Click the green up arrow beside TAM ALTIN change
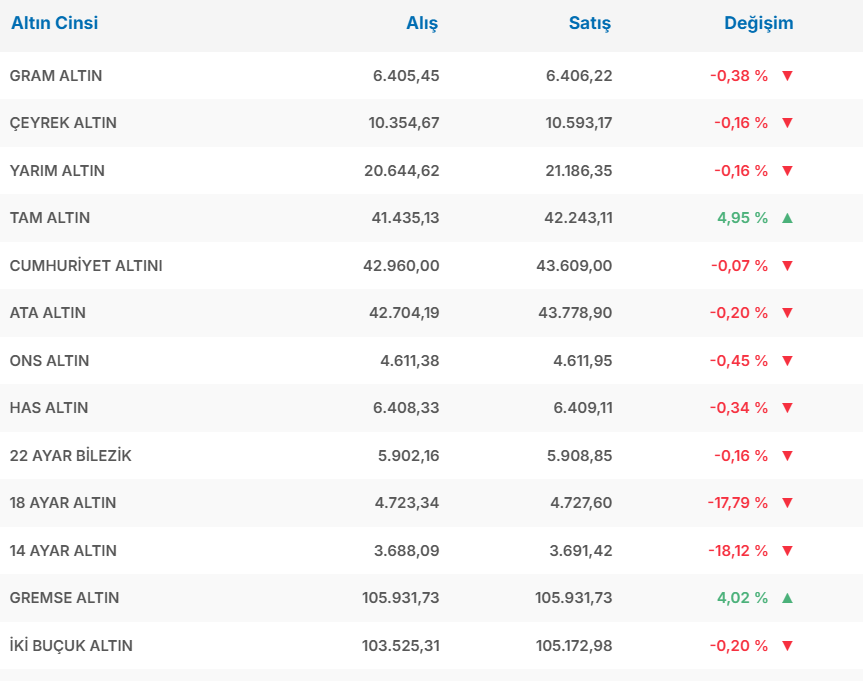The width and height of the screenshot is (863, 681). 787,218
